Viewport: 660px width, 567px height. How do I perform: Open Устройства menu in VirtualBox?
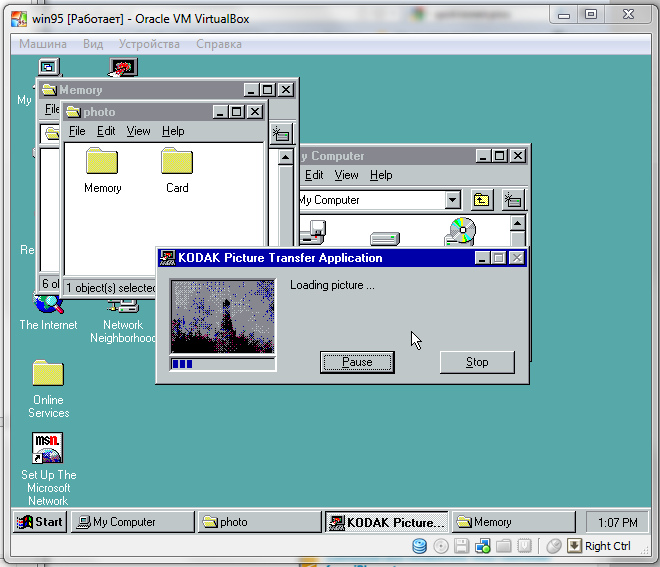tap(149, 44)
